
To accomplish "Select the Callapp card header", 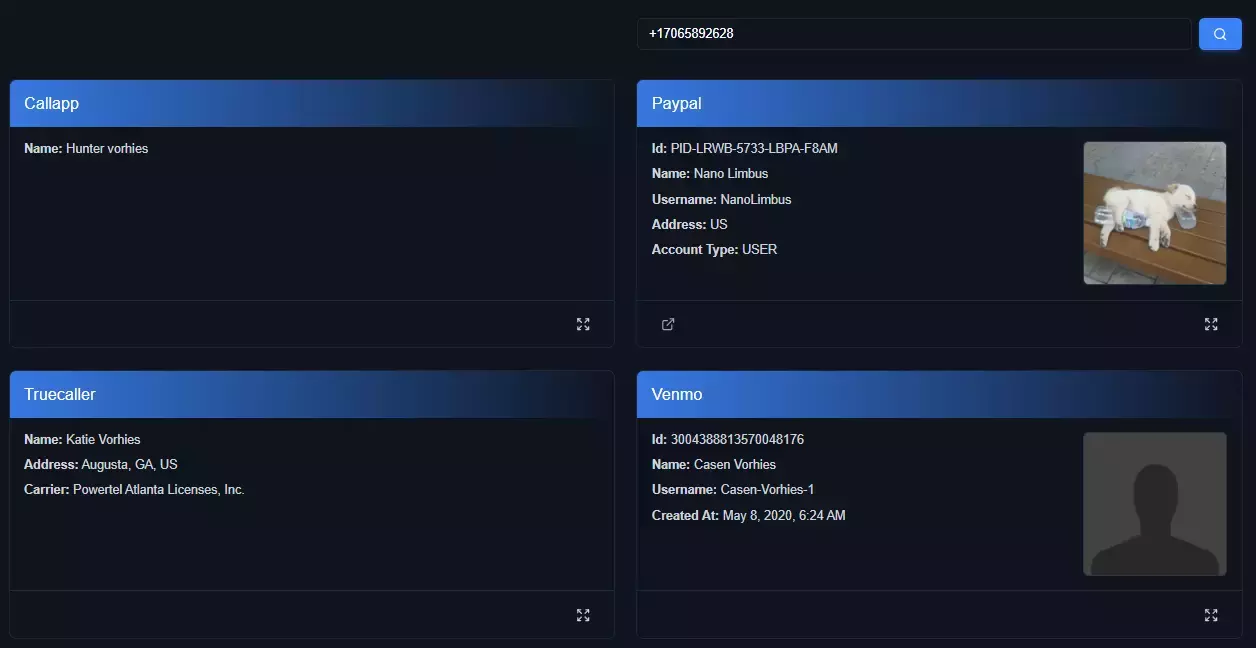I will 312,104.
